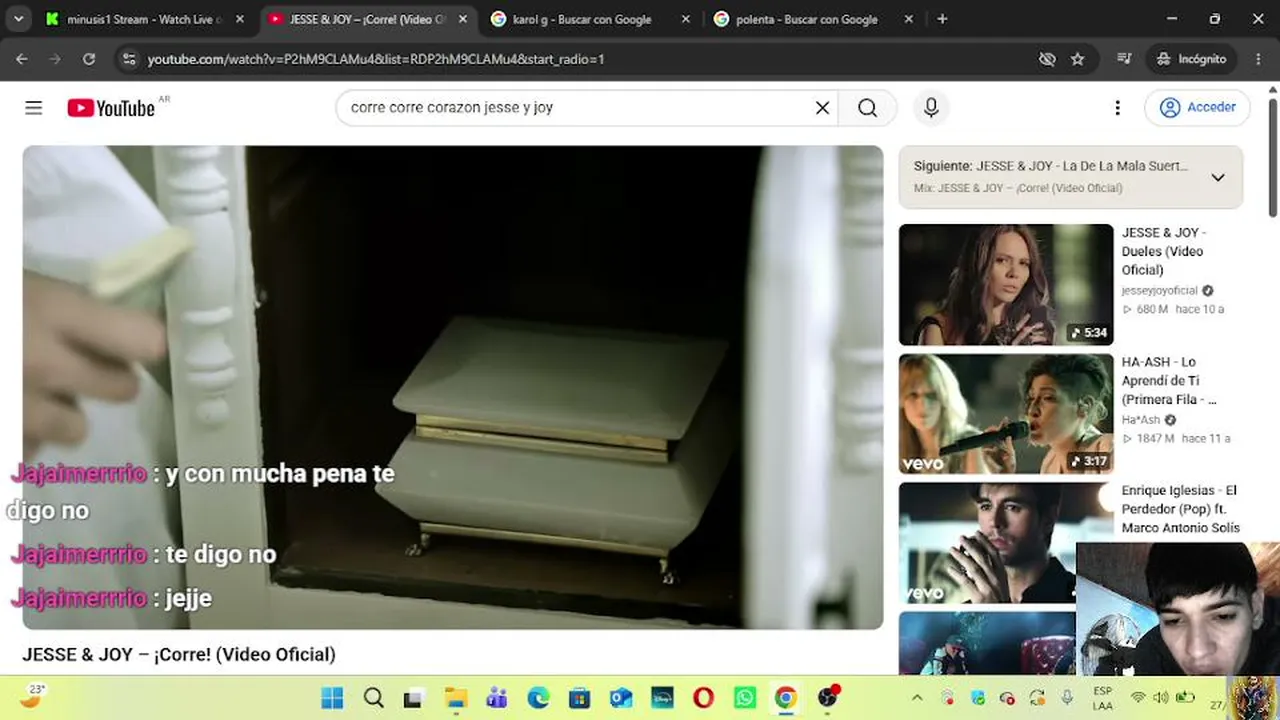Open the taskbar Wi-Fi network icon
The width and height of the screenshot is (1280, 720).
[x=1138, y=698]
